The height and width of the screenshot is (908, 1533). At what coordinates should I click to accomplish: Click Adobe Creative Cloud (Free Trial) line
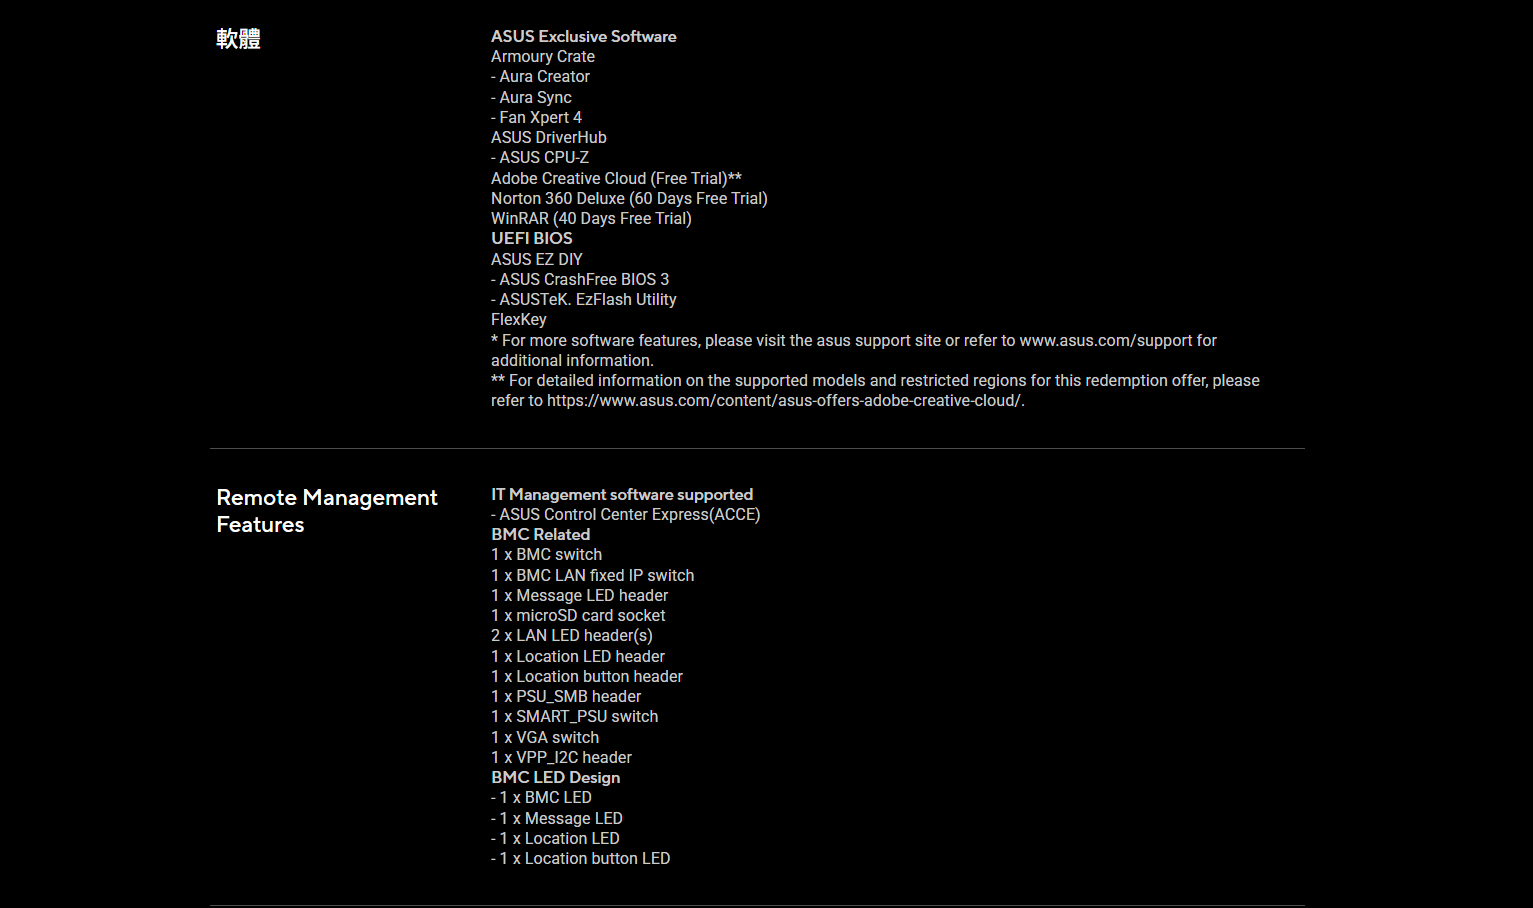615,179
